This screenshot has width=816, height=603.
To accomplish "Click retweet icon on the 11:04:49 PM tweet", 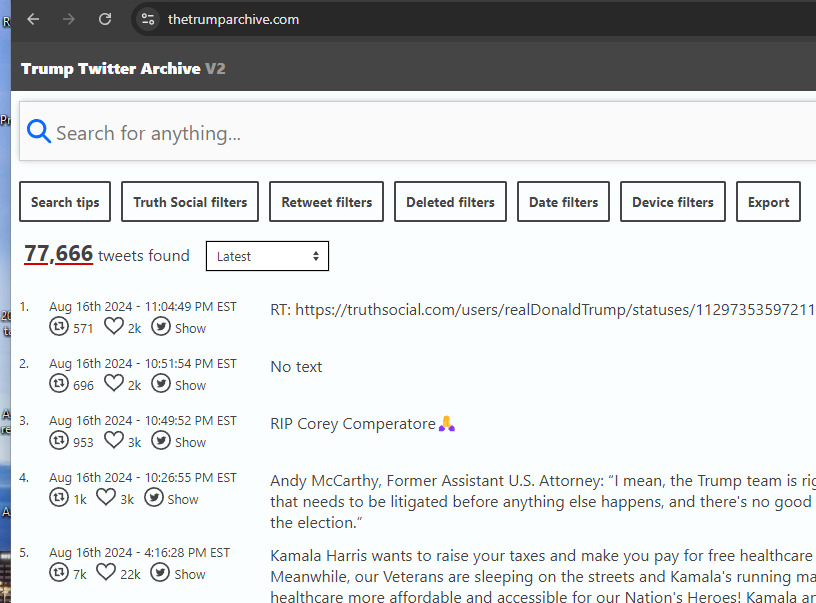I will pos(59,327).
